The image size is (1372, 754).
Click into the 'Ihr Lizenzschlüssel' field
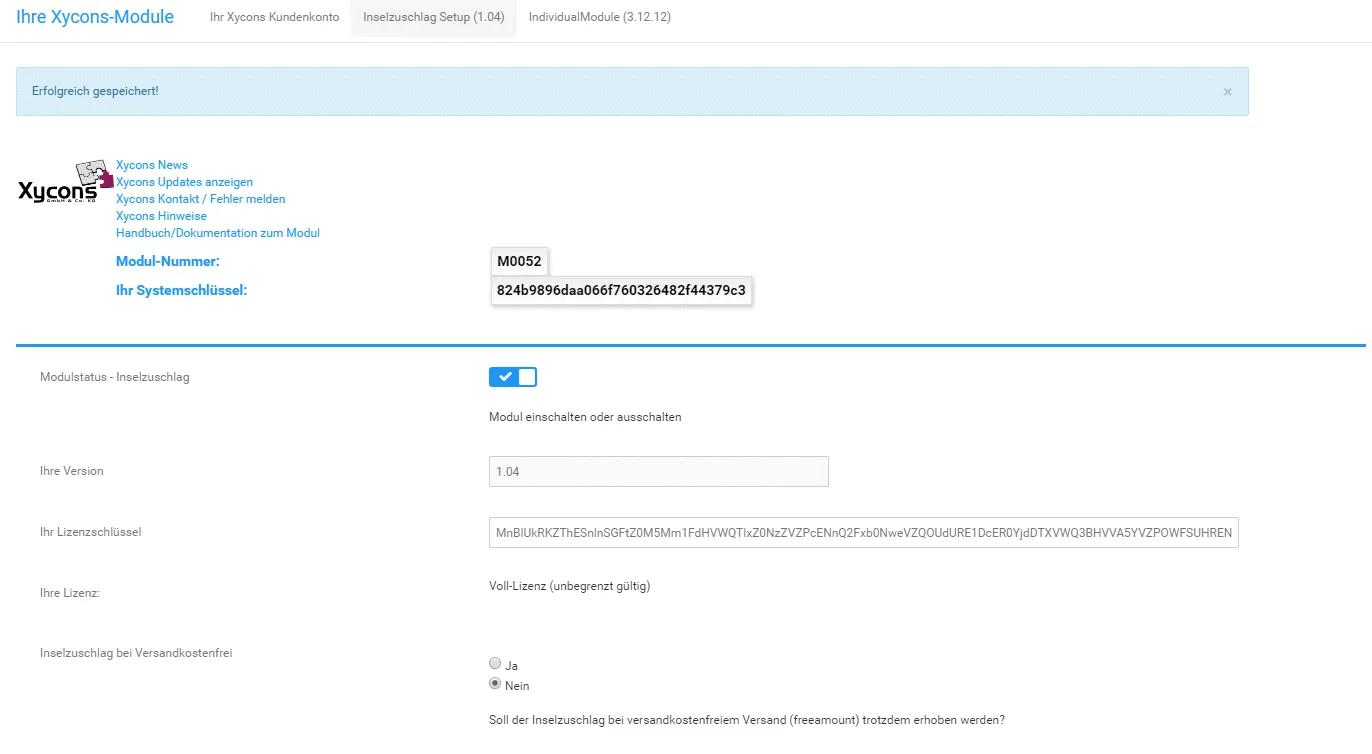tap(864, 533)
